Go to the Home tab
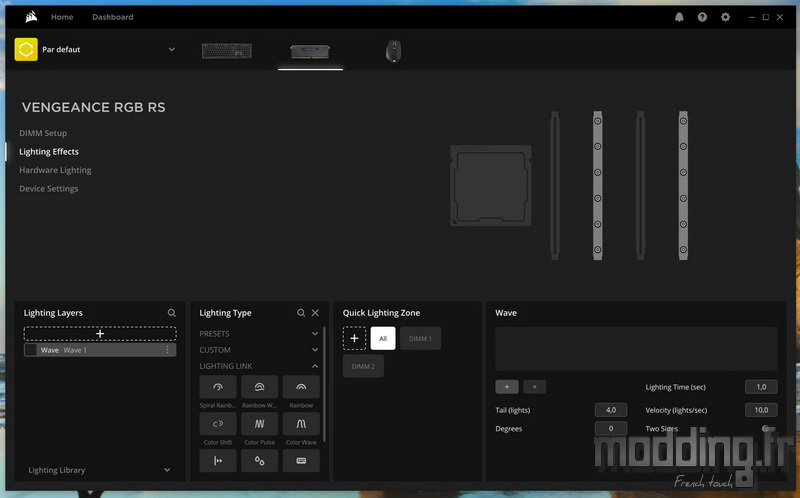The height and width of the screenshot is (498, 800). [62, 17]
